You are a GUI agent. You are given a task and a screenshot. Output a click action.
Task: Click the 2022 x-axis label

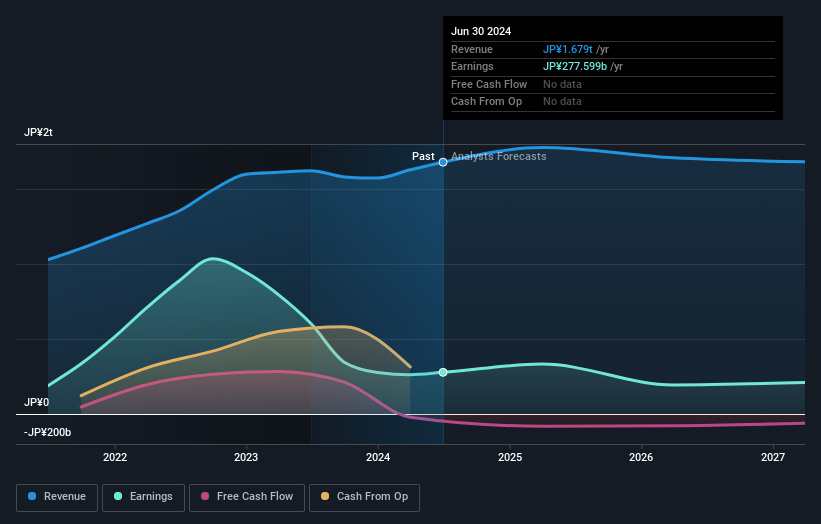pyautogui.click(x=115, y=457)
